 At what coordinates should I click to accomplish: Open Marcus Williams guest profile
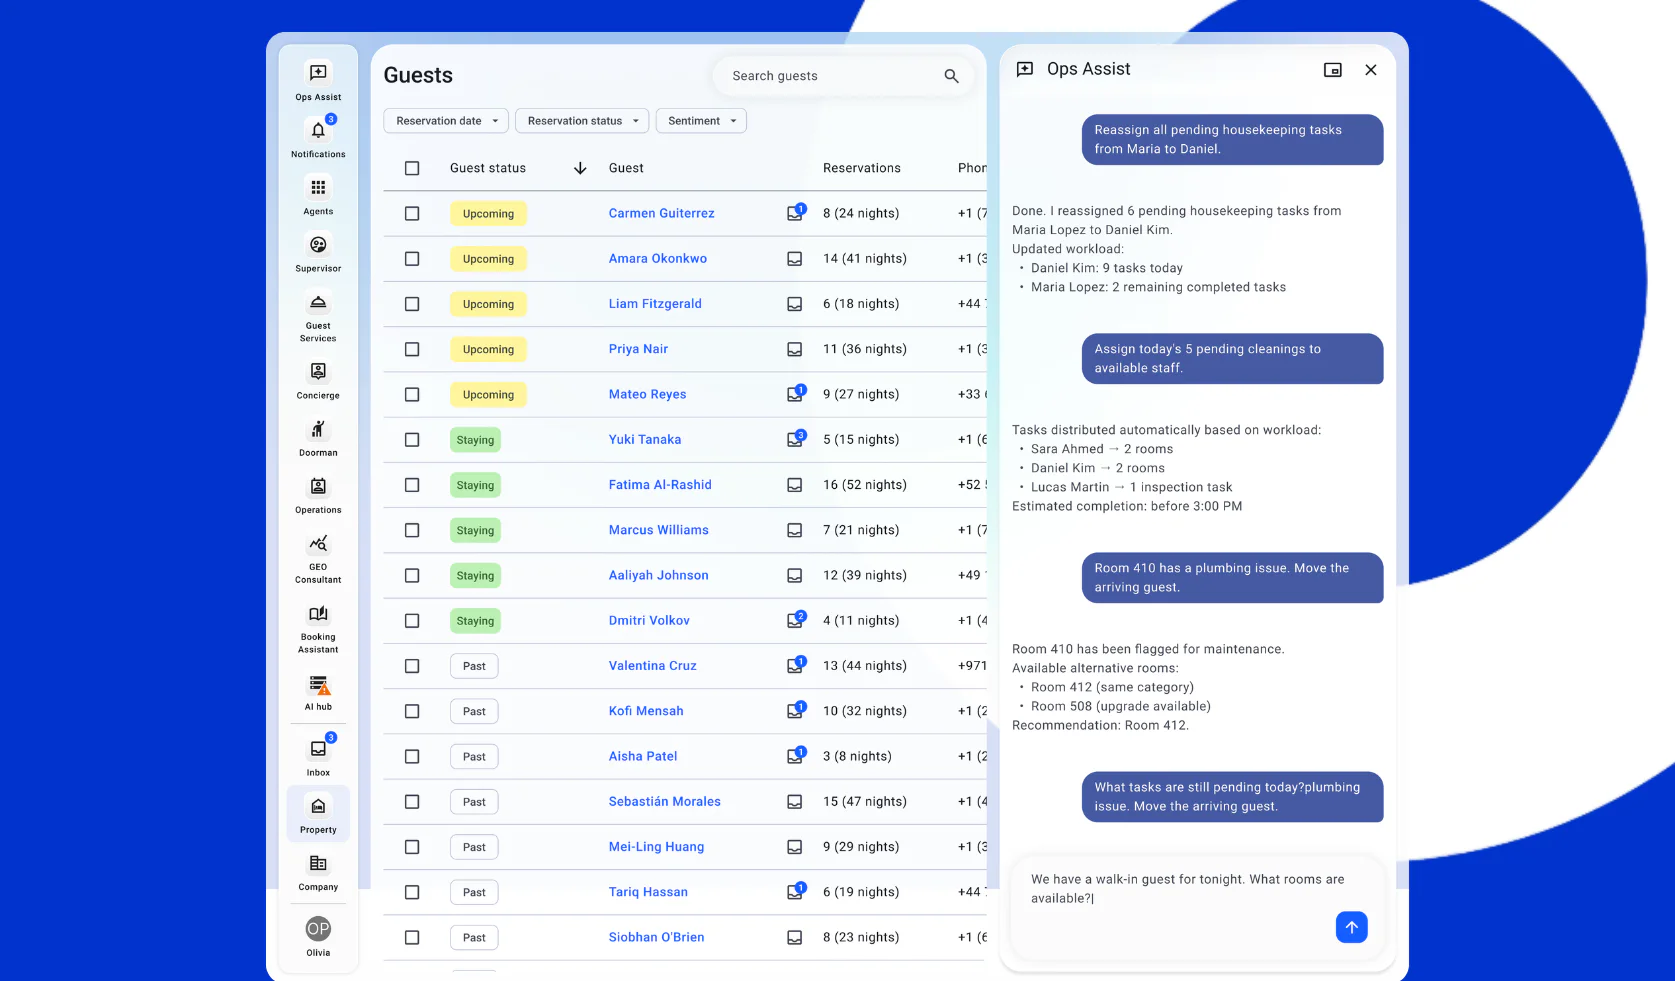pos(658,530)
